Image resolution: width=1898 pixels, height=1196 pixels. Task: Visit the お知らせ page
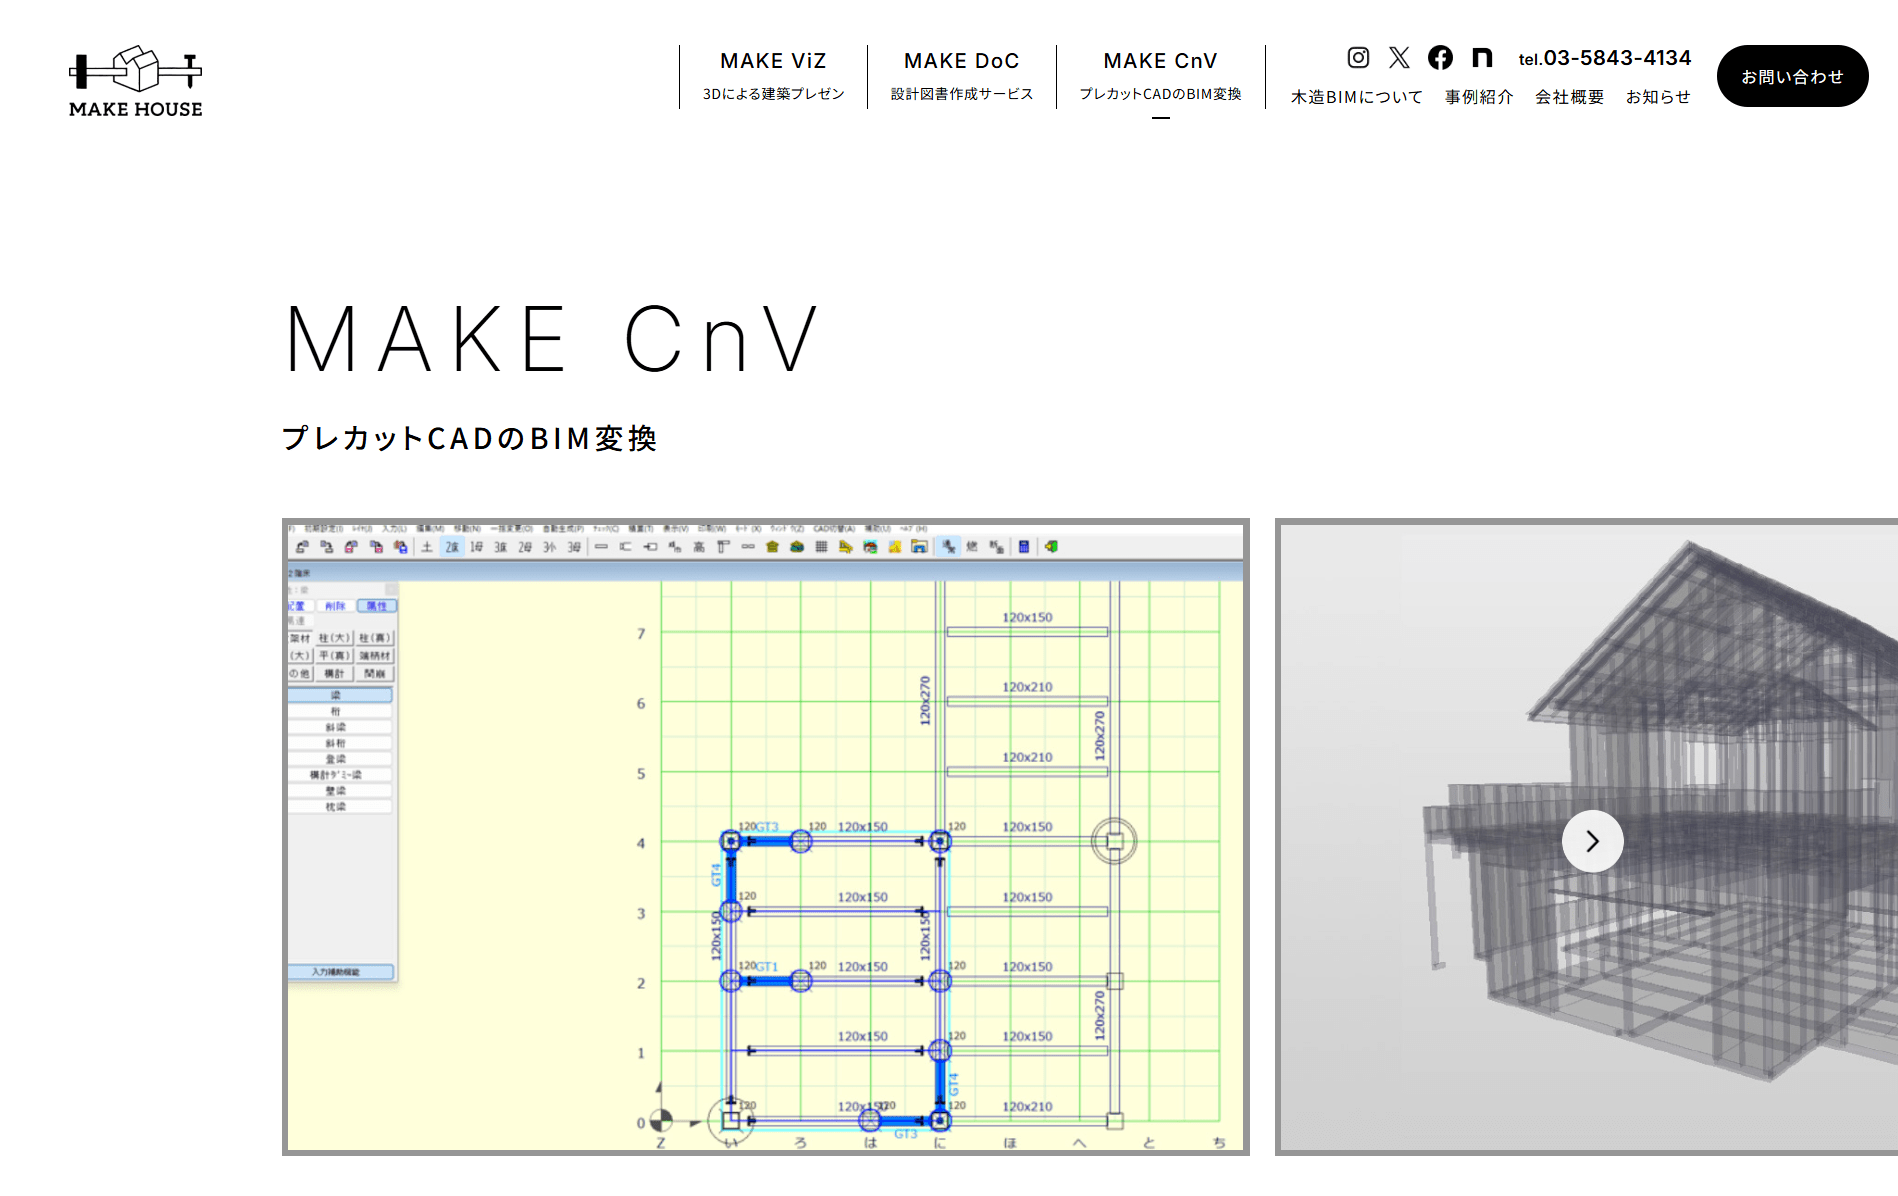click(1658, 97)
